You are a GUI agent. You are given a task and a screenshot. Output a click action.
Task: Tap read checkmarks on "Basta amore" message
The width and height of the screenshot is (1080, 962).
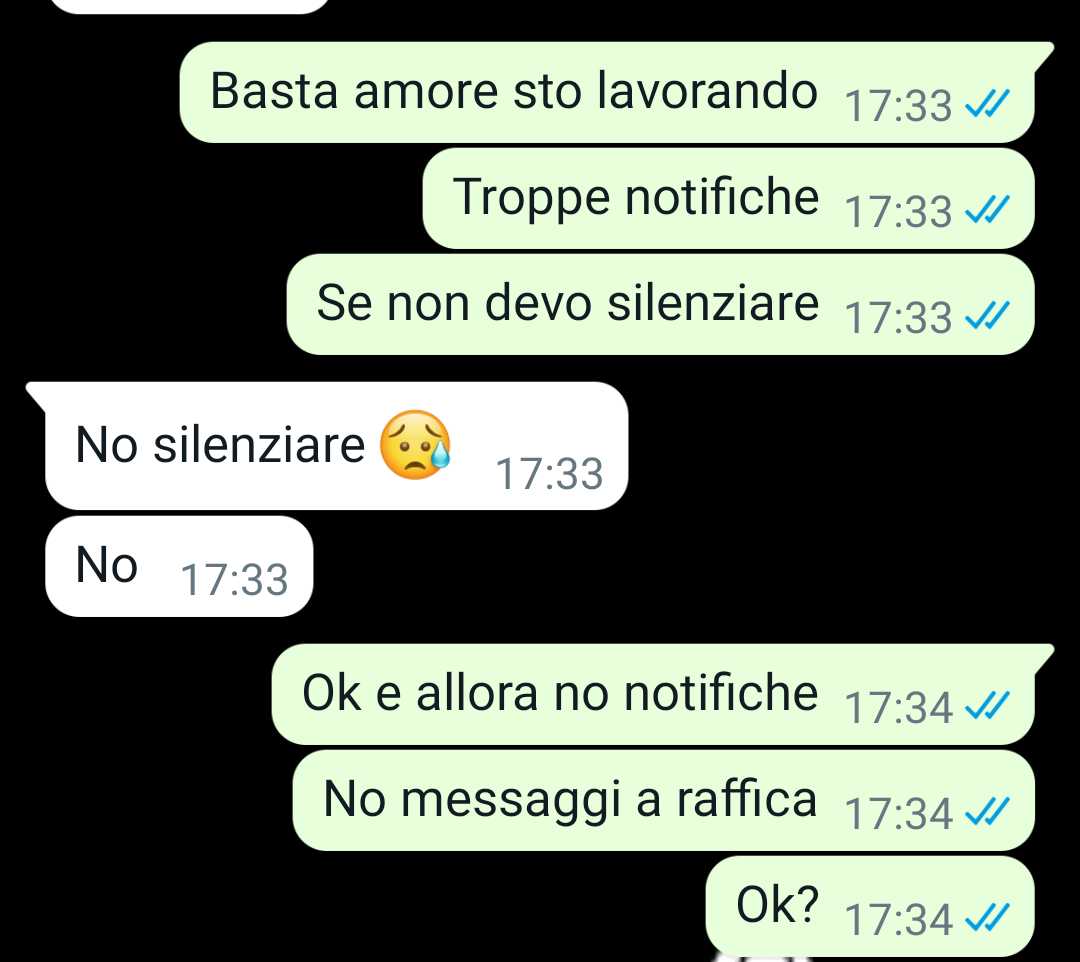point(987,105)
